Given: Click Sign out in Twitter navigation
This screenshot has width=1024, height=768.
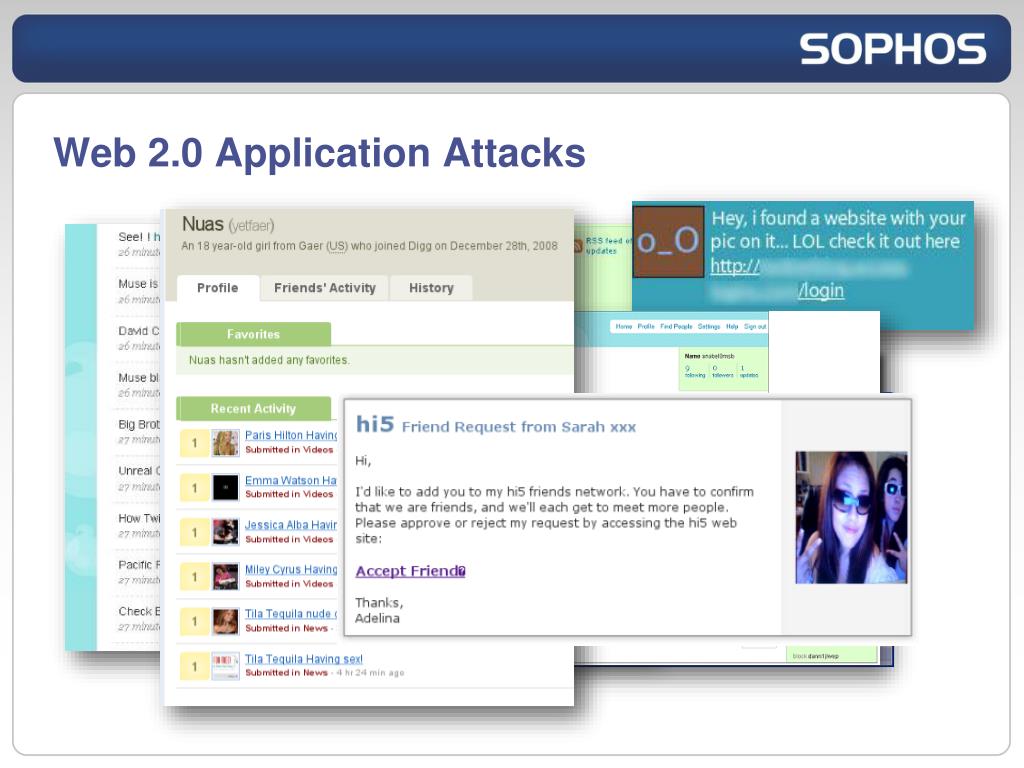Looking at the screenshot, I should tap(755, 327).
